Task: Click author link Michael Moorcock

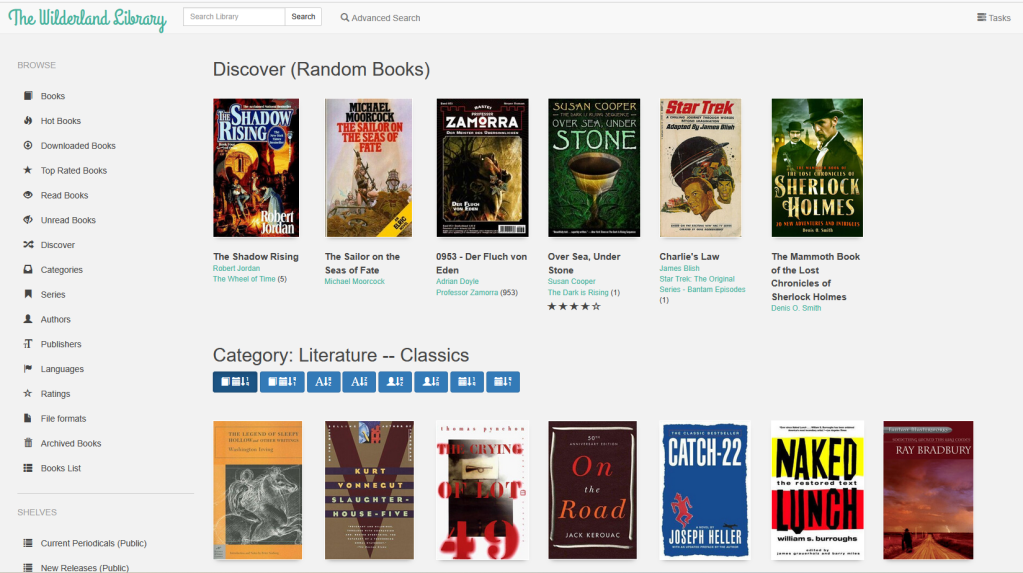Action: (x=354, y=281)
